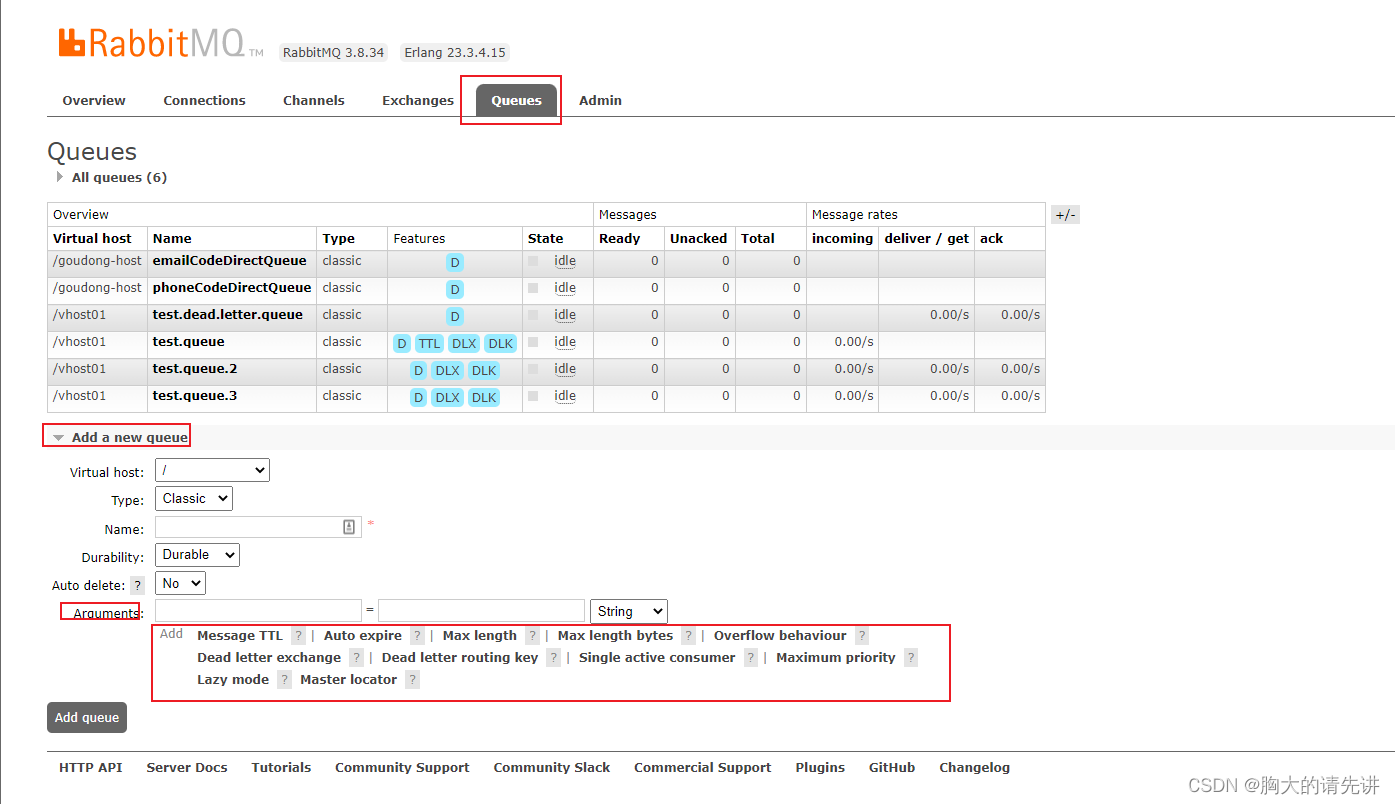Viewport: 1395px width, 804px height.
Task: Click the RabbitMQ logo
Action: (x=160, y=44)
